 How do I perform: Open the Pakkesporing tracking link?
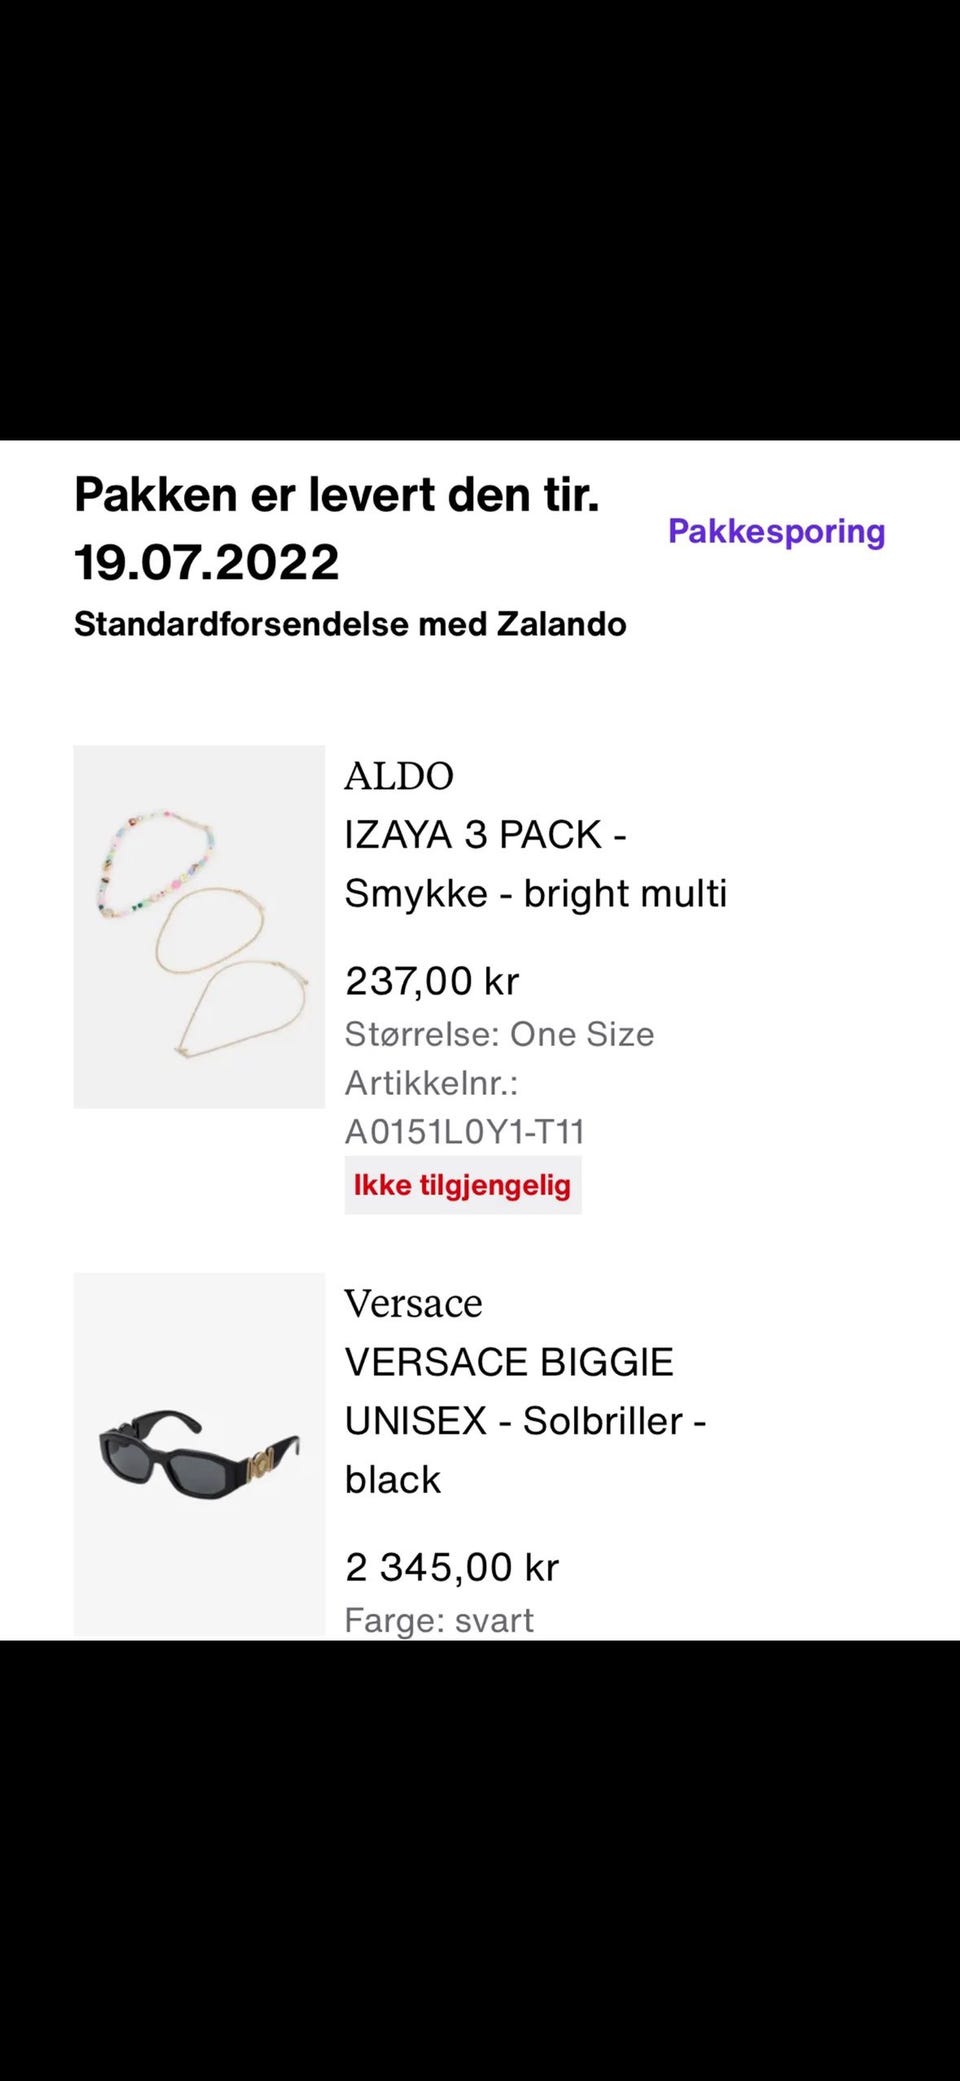776,531
